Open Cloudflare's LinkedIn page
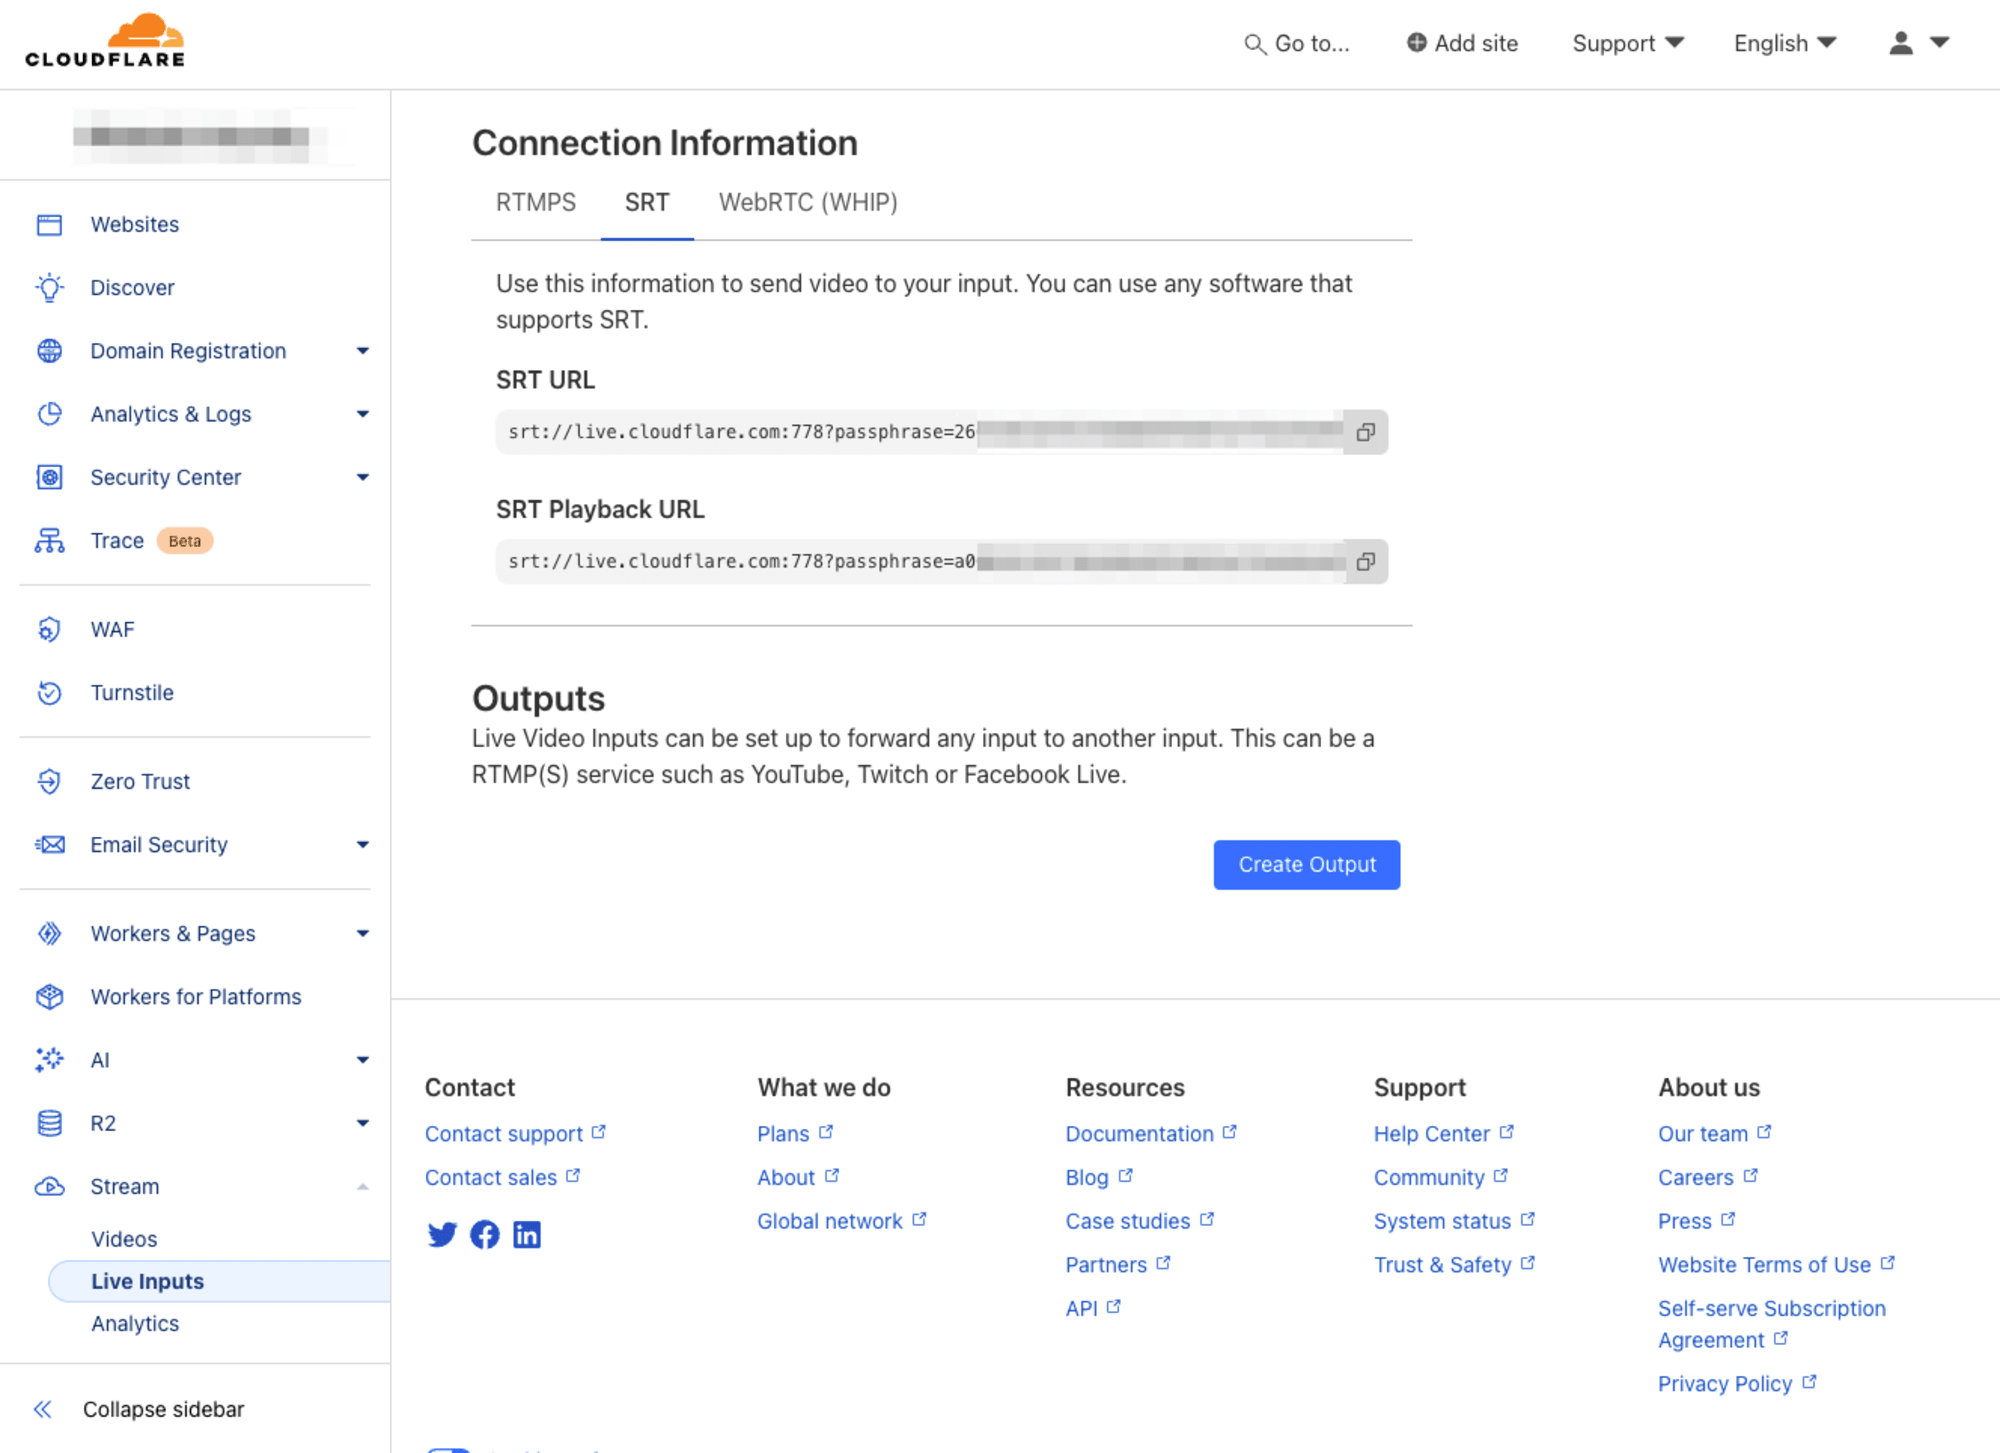The height and width of the screenshot is (1453, 2000). point(527,1235)
